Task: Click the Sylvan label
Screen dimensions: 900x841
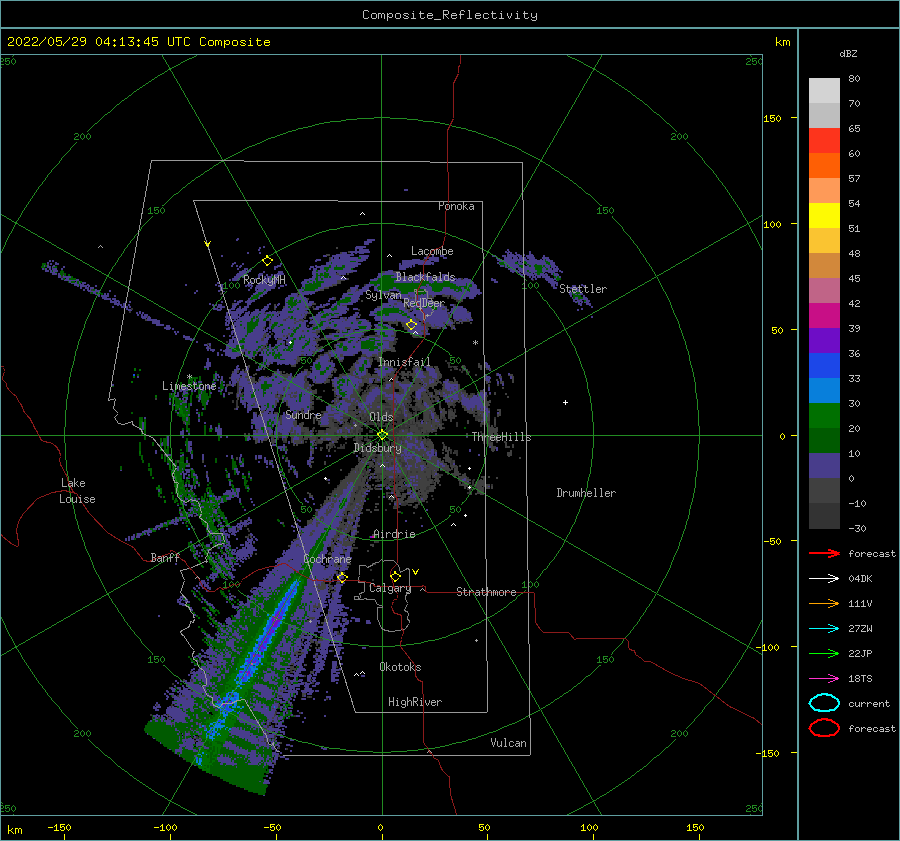Action: tap(383, 295)
